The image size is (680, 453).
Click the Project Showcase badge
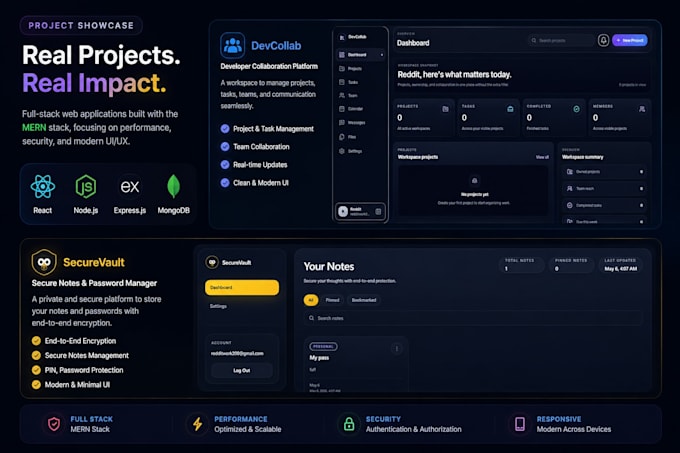[81, 26]
